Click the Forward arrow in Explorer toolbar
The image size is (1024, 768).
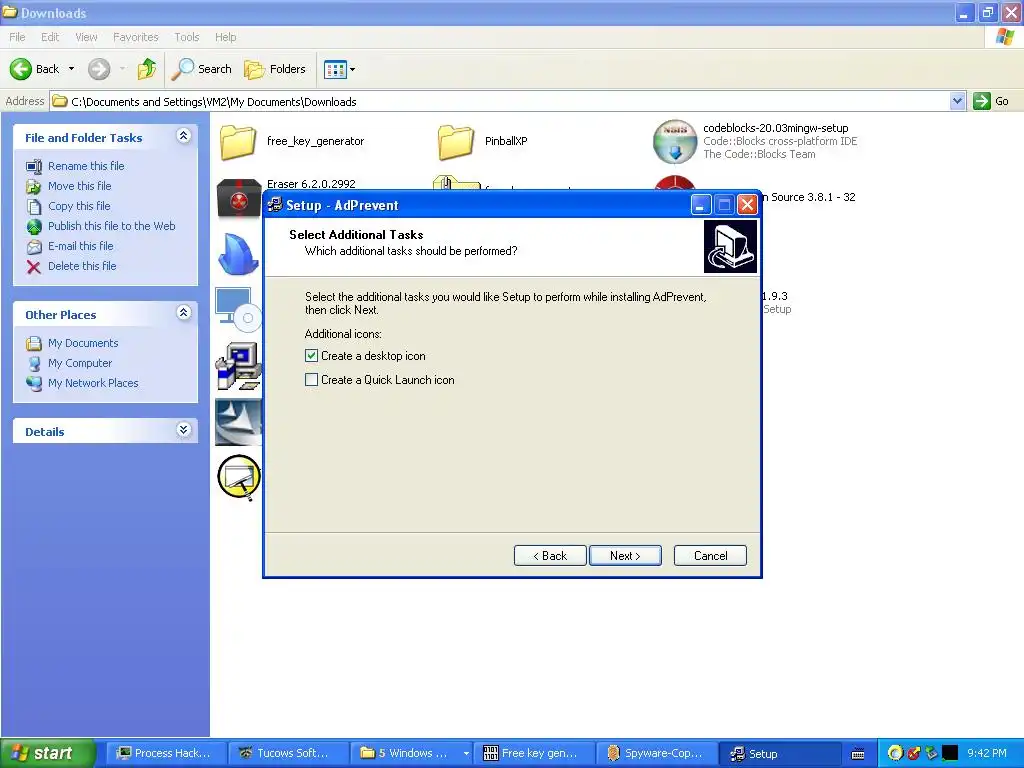click(x=99, y=69)
